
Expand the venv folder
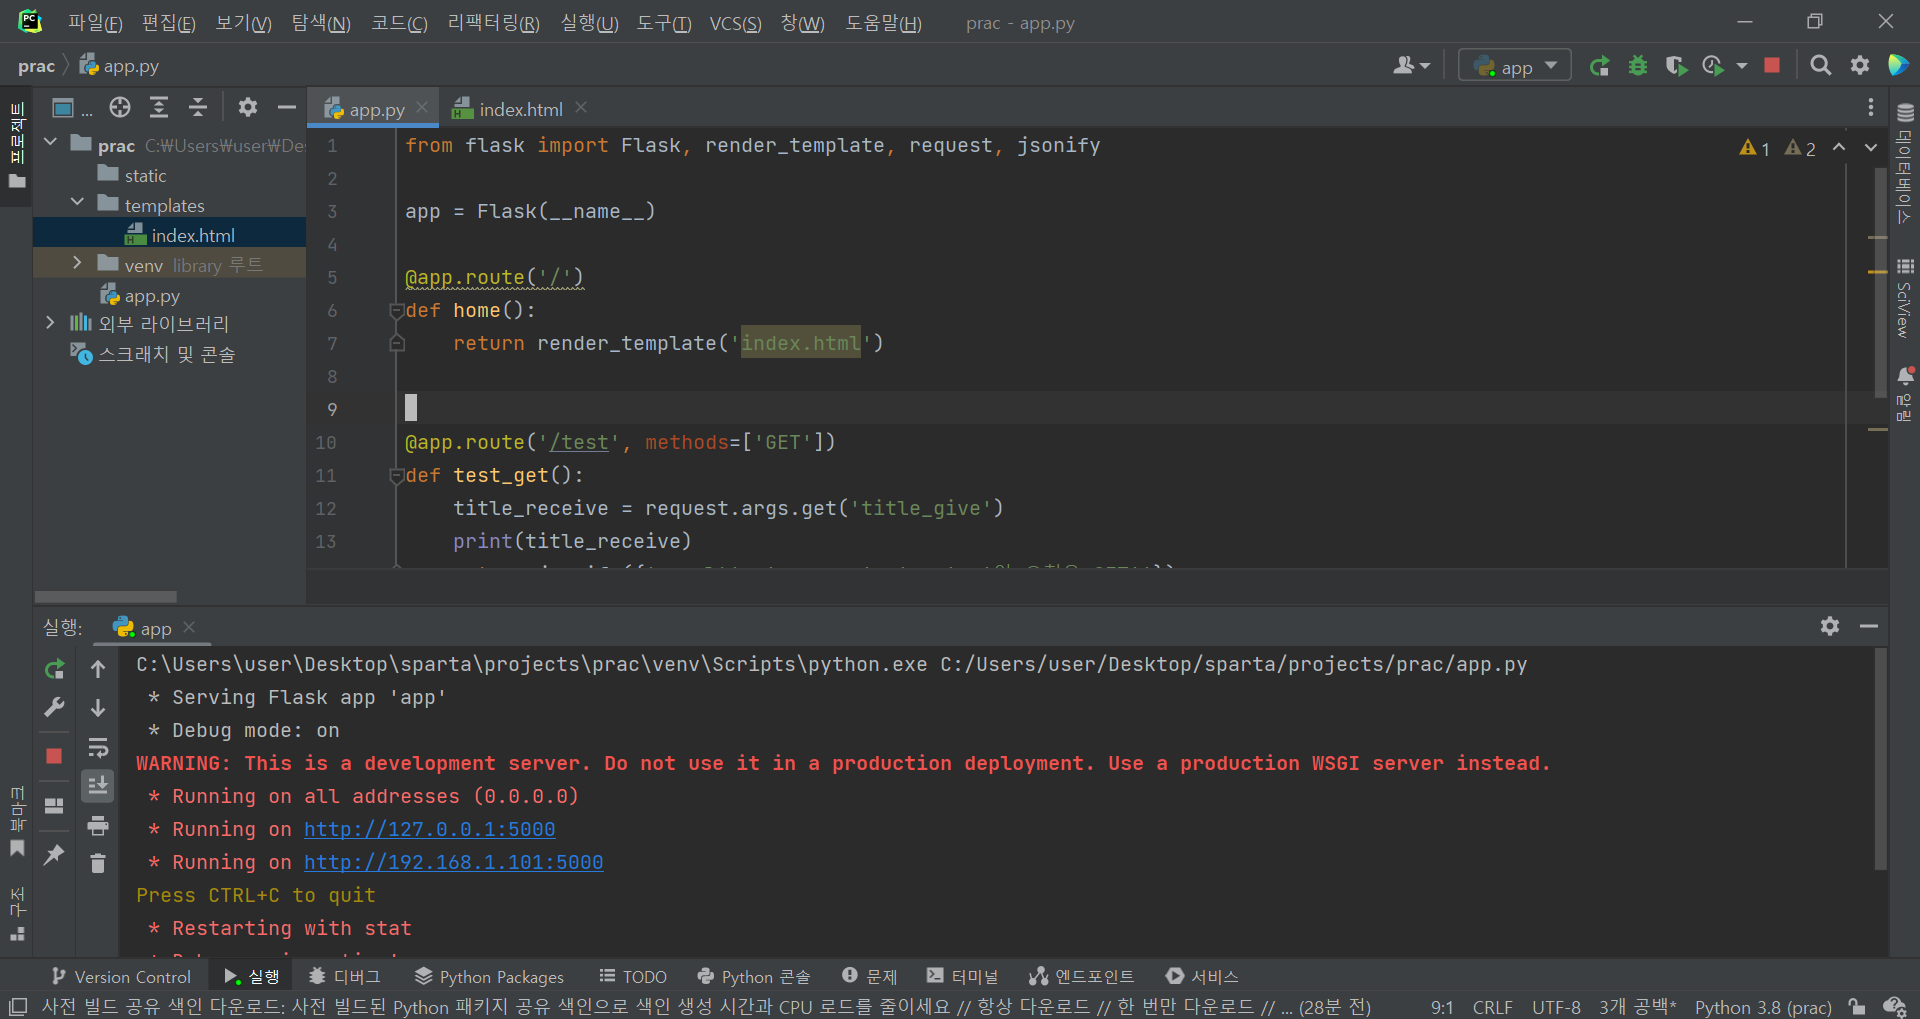click(77, 263)
